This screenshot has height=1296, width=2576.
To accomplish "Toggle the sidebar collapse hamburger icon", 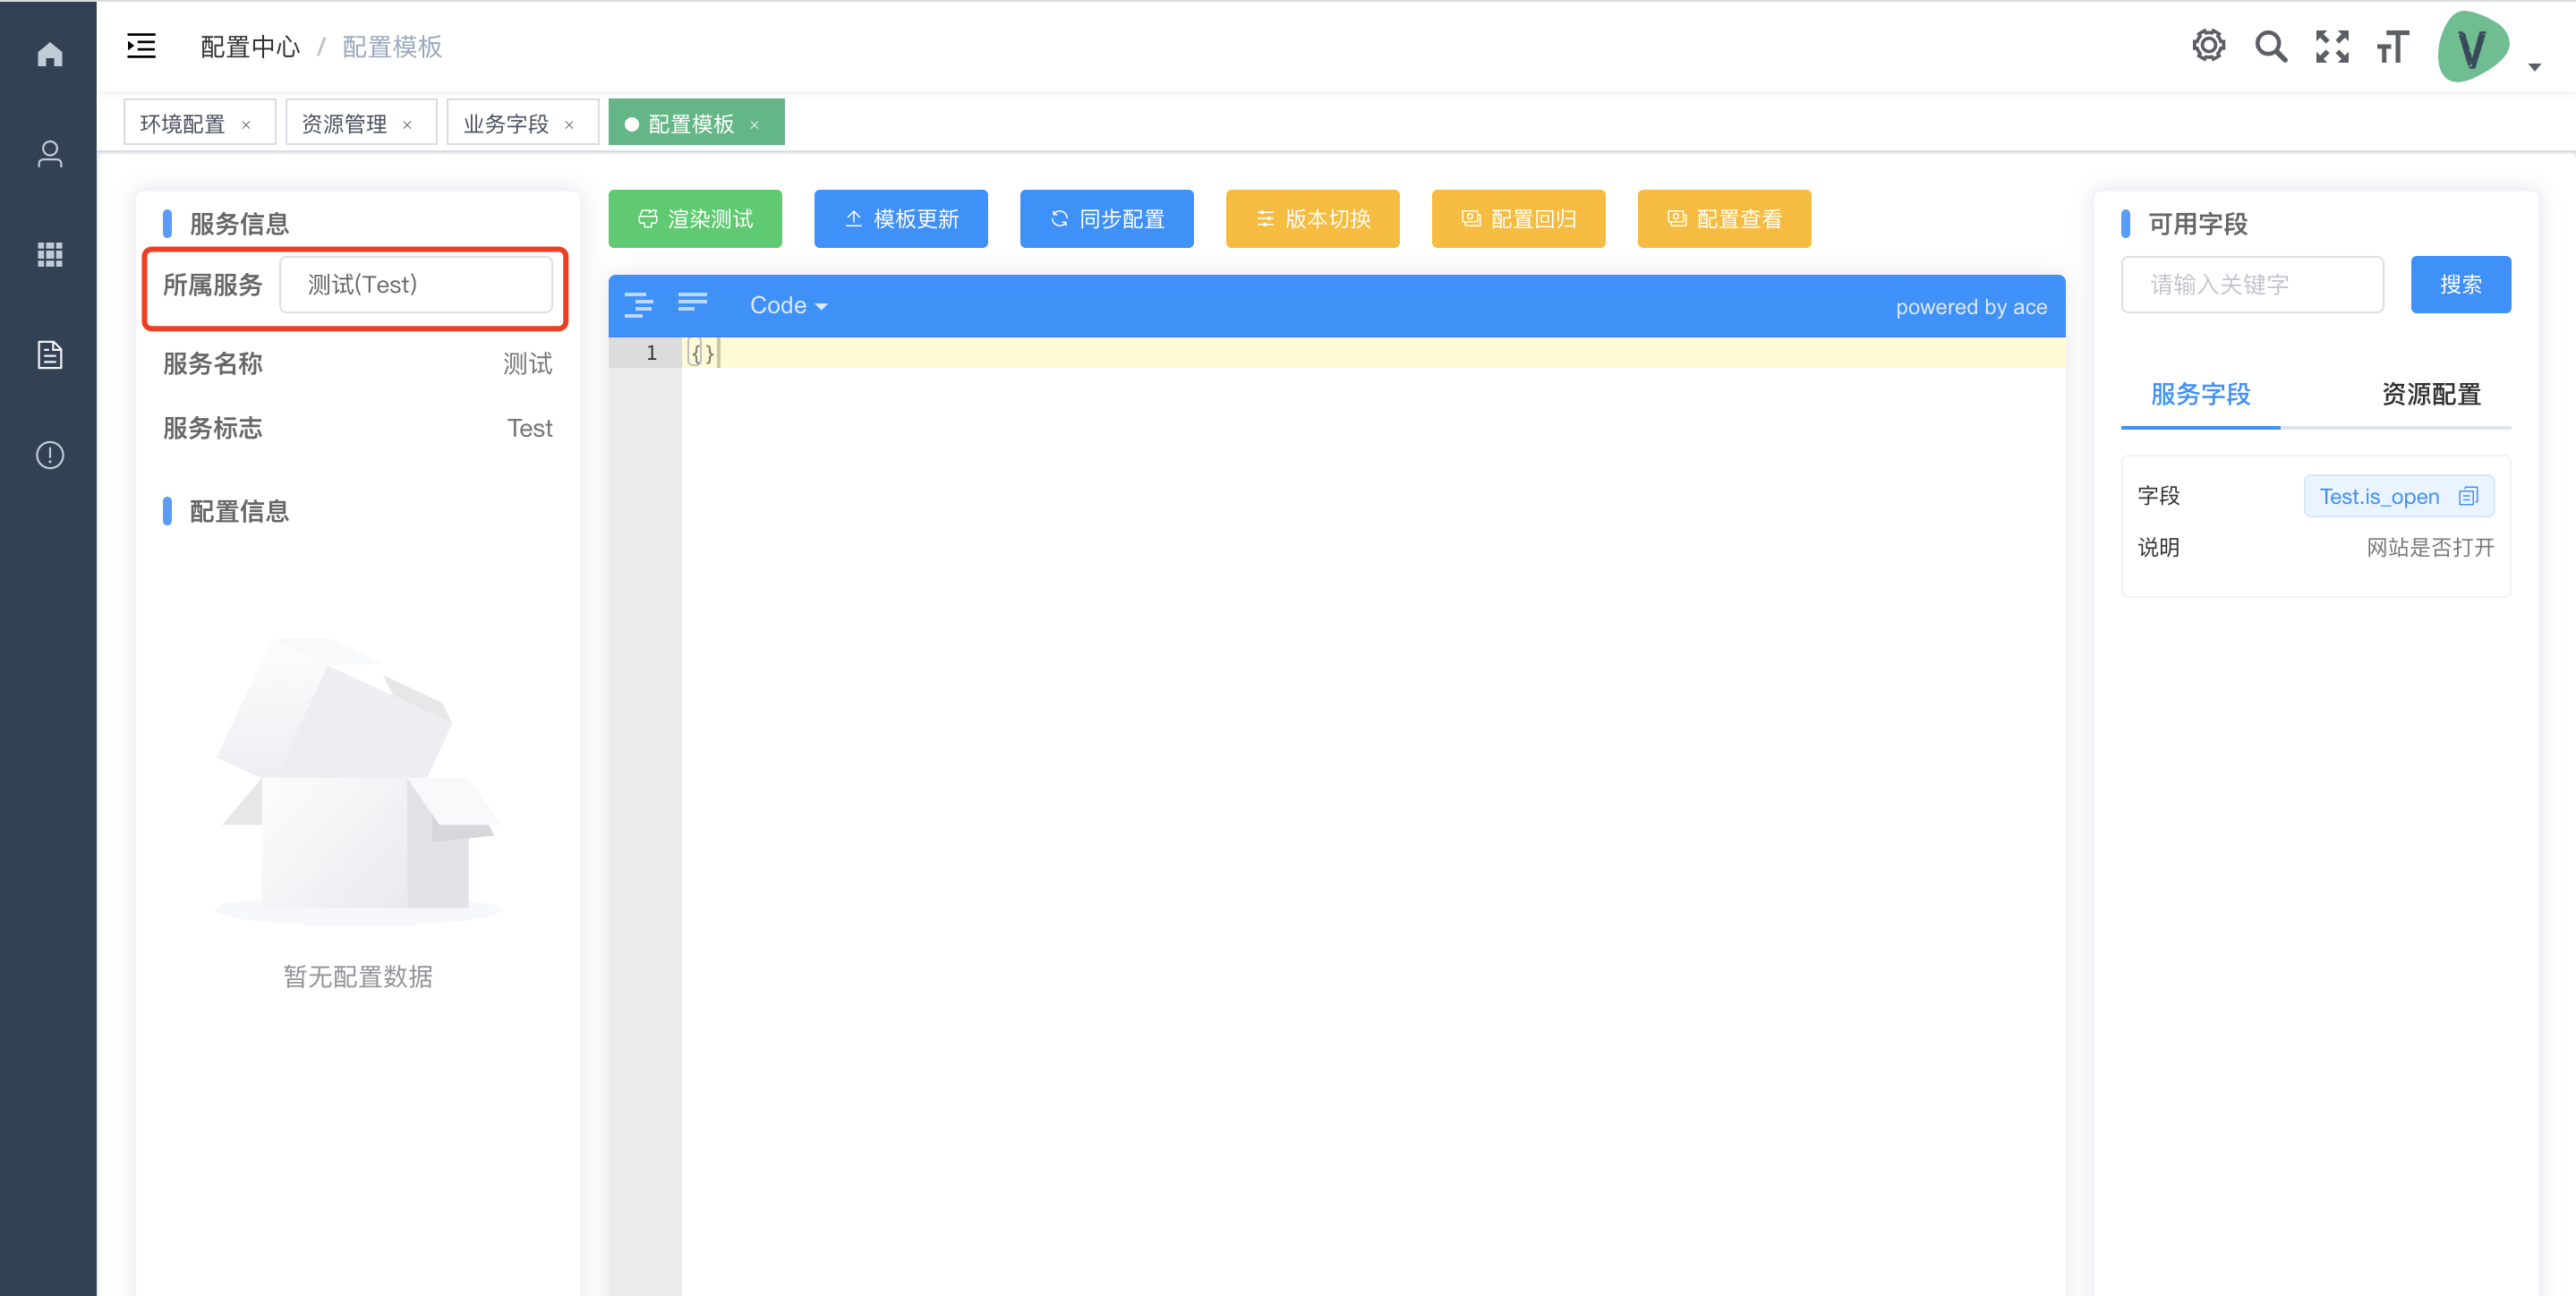I will click(141, 46).
